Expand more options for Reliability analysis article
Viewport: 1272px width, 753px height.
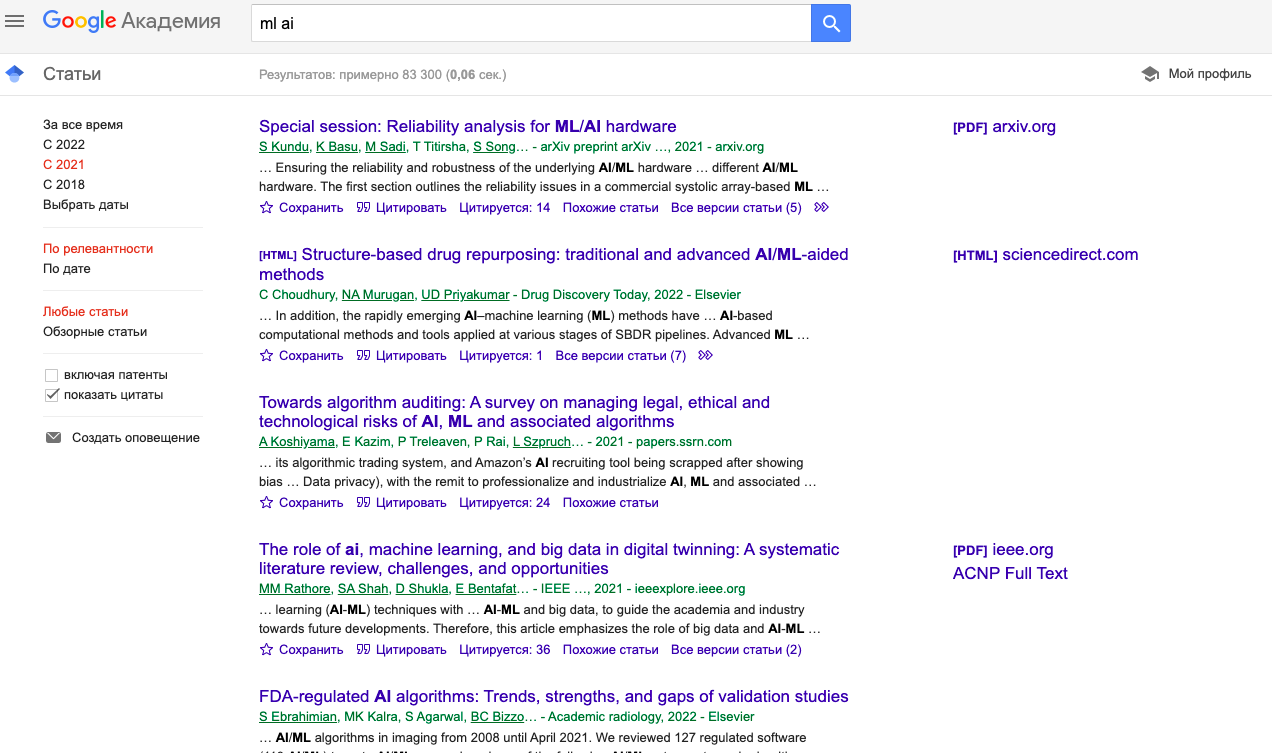(x=822, y=208)
